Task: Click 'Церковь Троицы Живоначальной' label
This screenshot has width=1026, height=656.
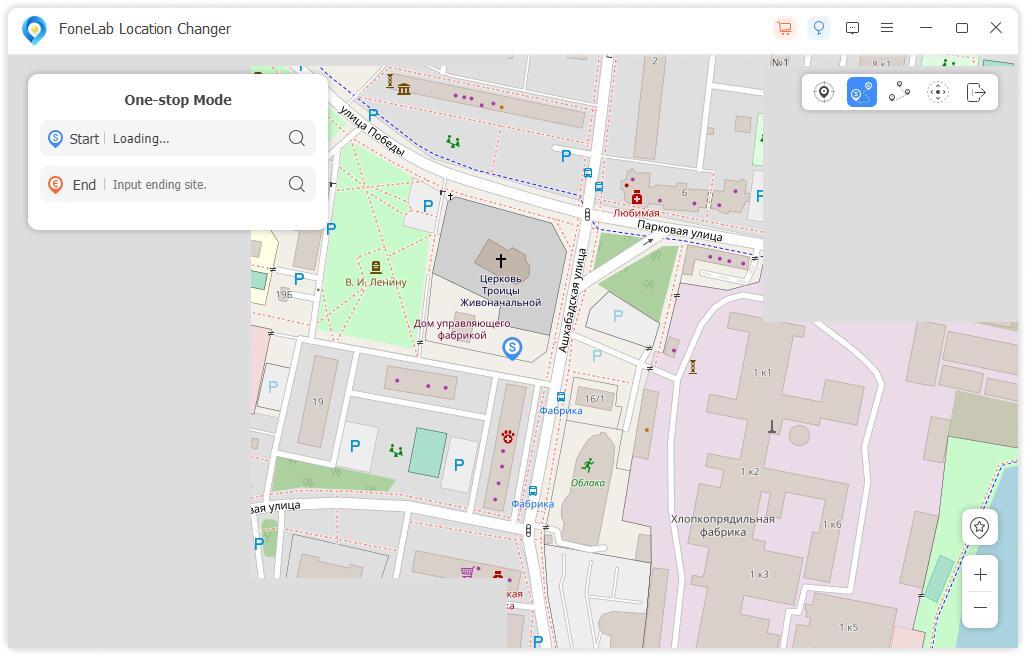Action: 501,290
